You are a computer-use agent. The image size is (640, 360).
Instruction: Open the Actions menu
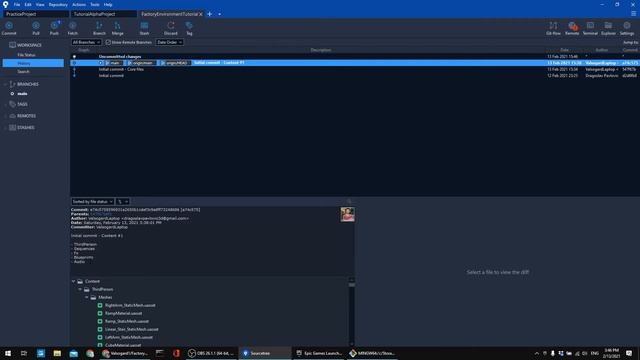point(79,4)
